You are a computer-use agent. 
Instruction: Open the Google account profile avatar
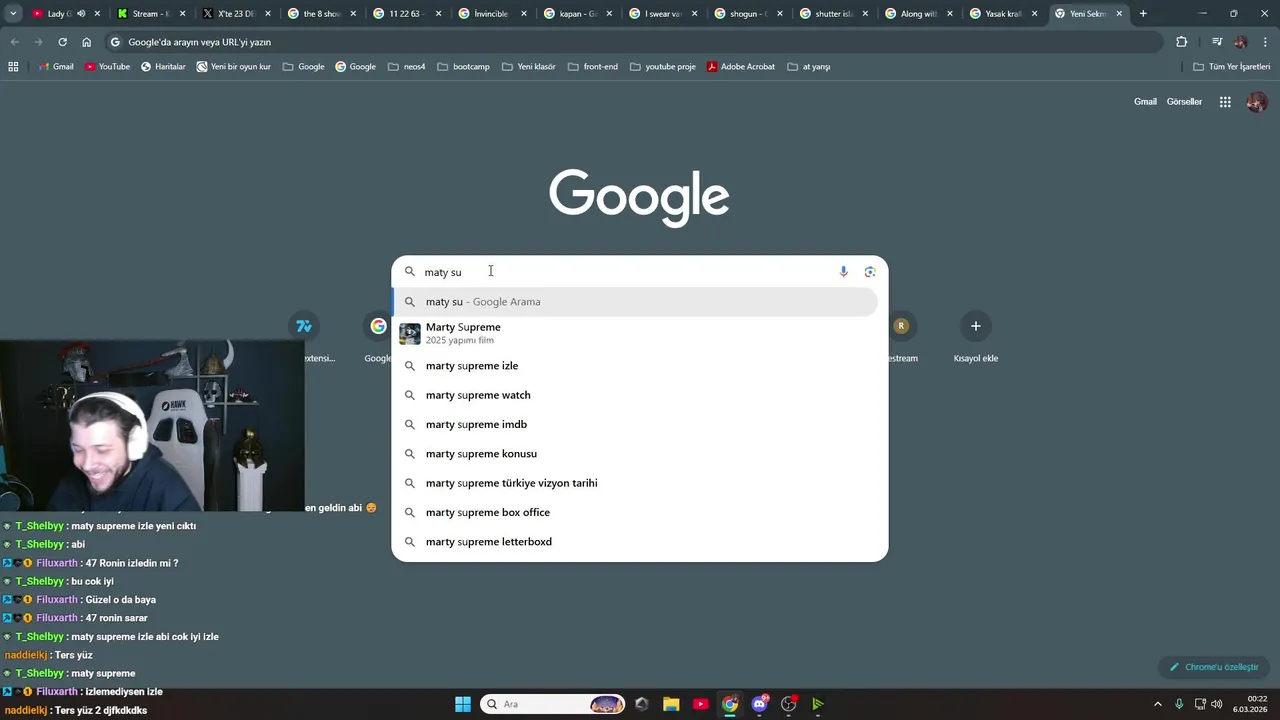(1257, 102)
